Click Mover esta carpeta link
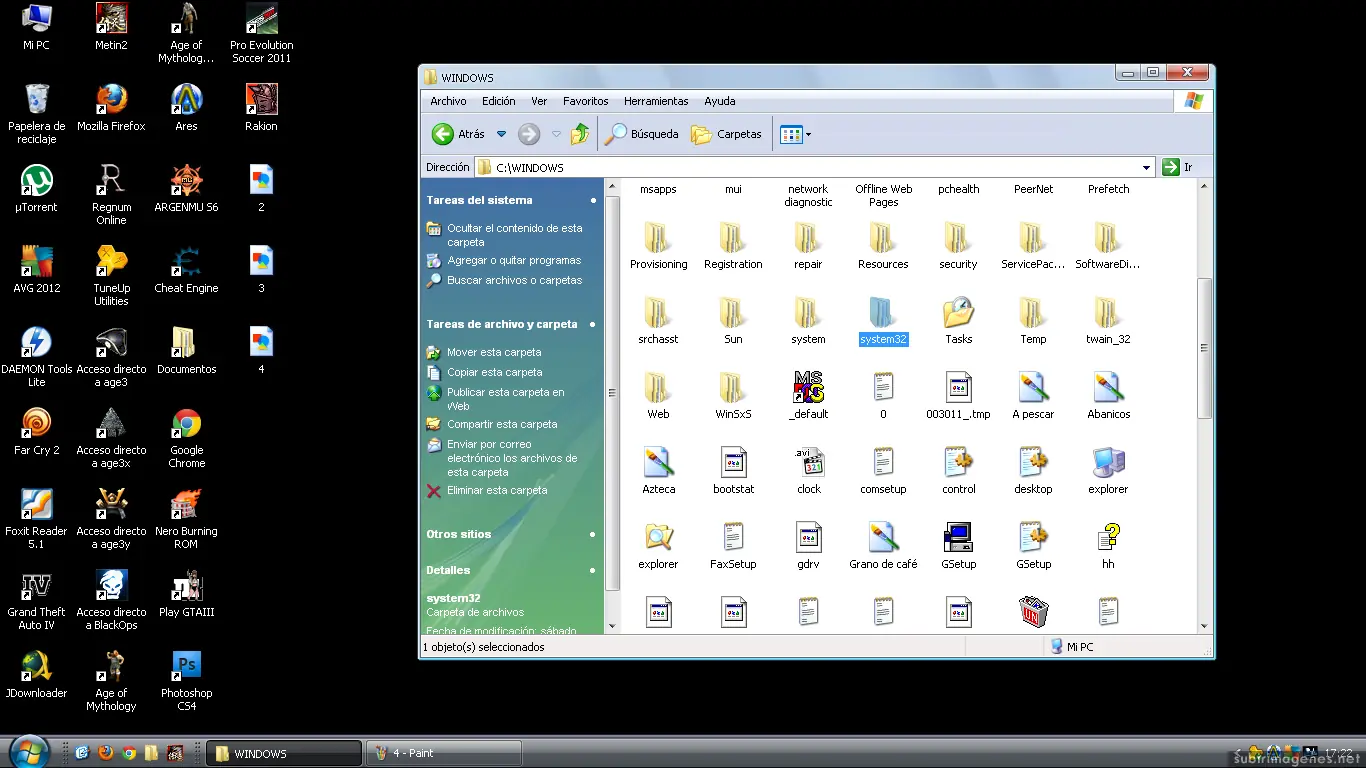 (494, 352)
